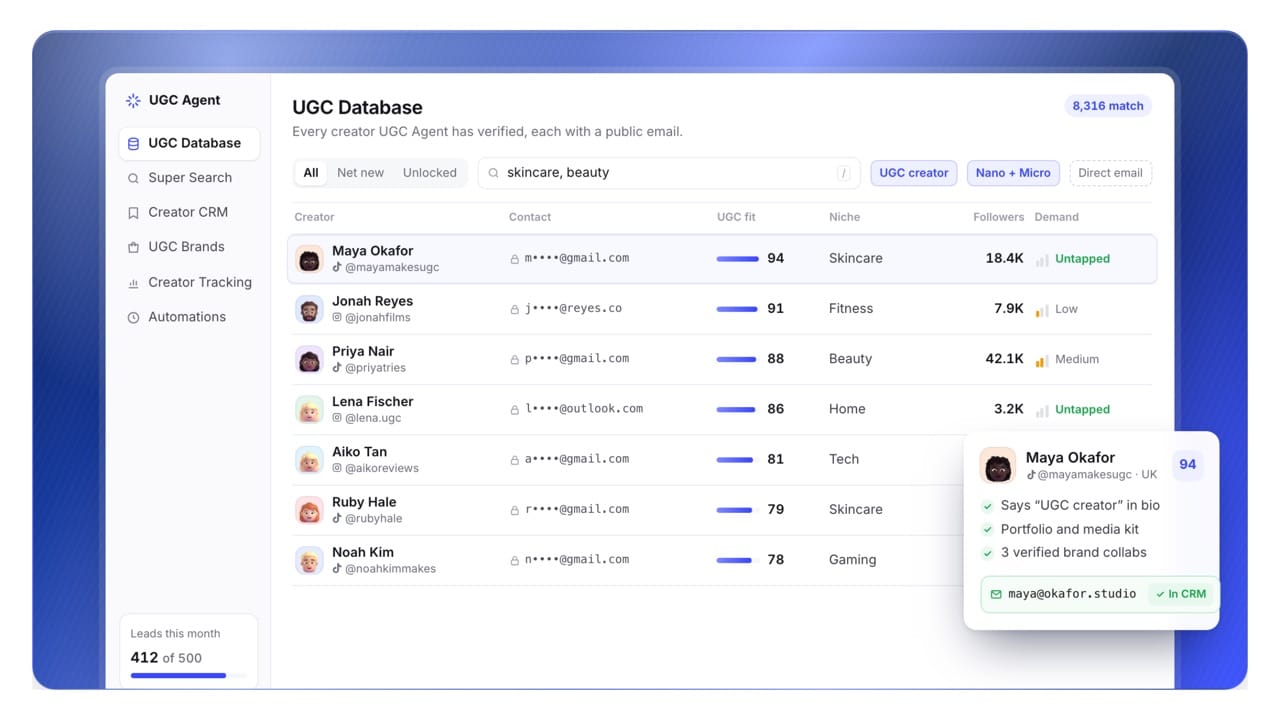Click the Instagram icon beside @jonahfilms
1280x720 pixels.
[x=337, y=317]
